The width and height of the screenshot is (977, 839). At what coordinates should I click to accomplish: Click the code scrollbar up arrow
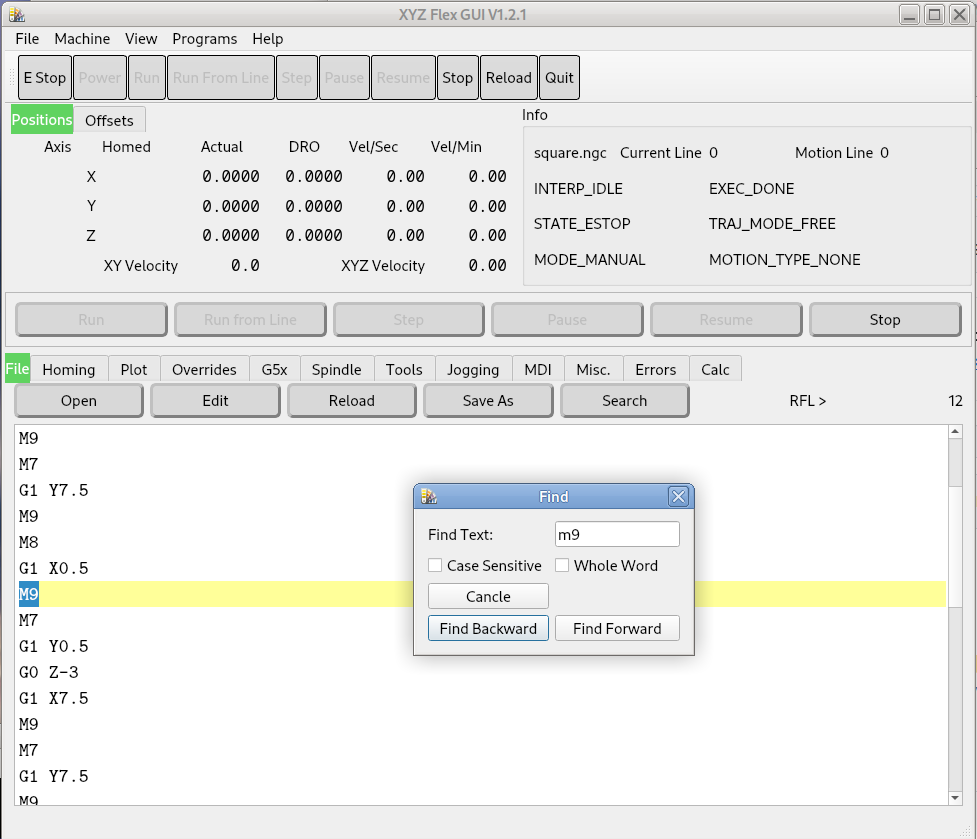coord(955,432)
